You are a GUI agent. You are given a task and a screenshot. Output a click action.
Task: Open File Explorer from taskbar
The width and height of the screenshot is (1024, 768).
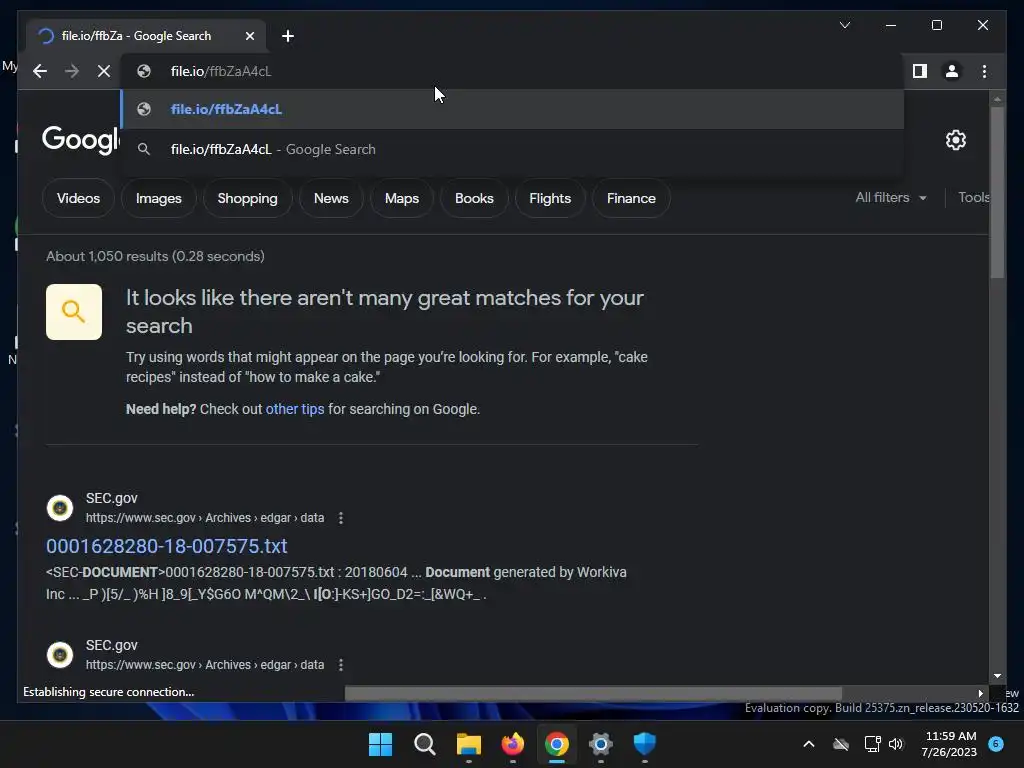click(469, 744)
